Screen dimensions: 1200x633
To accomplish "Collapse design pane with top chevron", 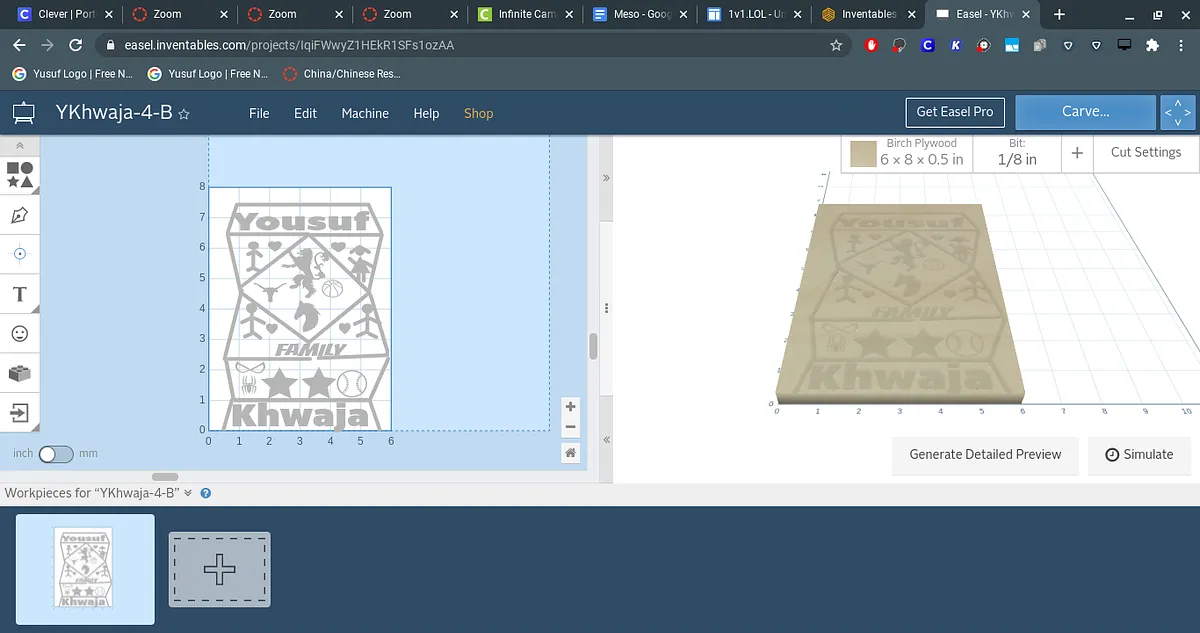I will click(x=605, y=177).
